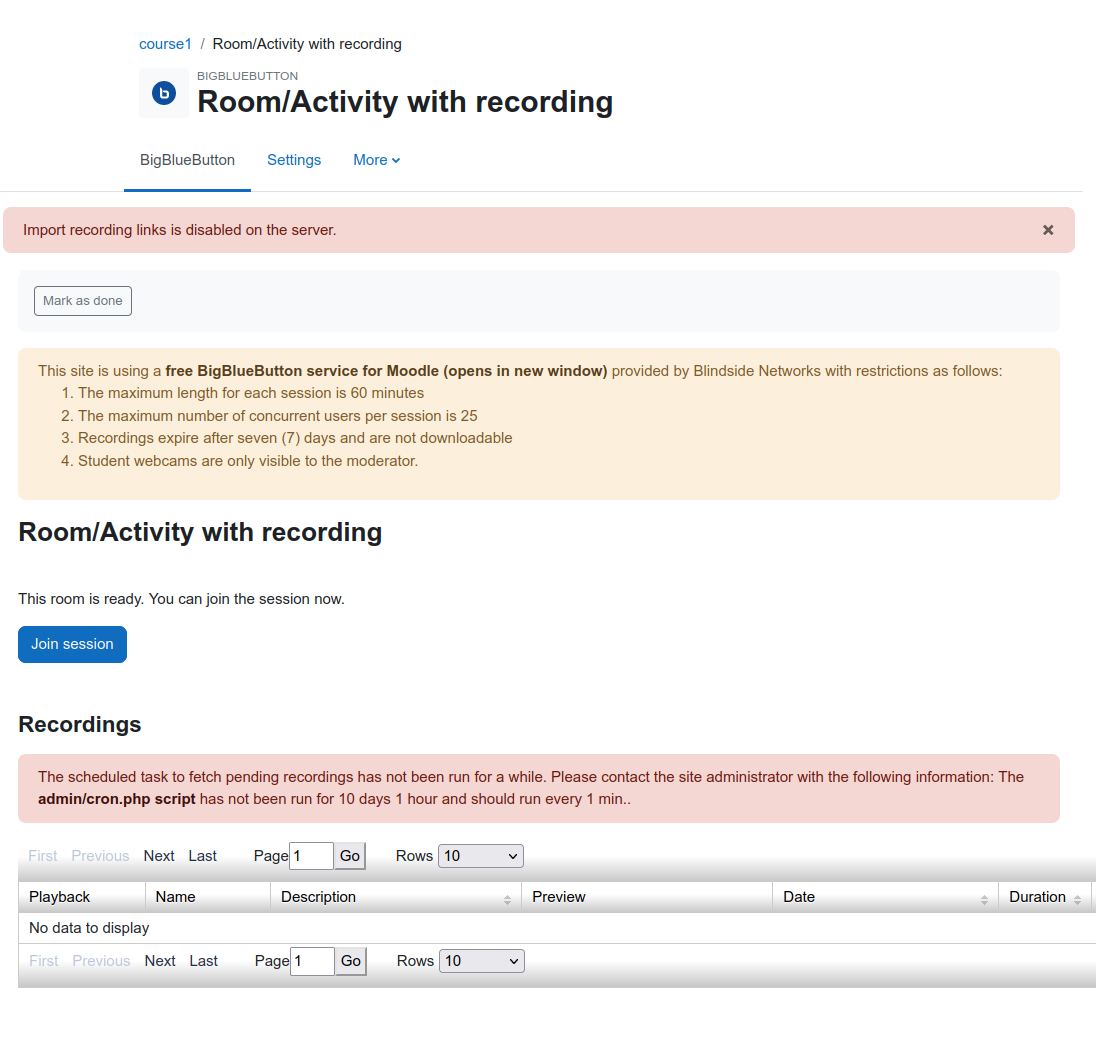
Task: Click First in the bottom paginator
Action: pos(43,961)
